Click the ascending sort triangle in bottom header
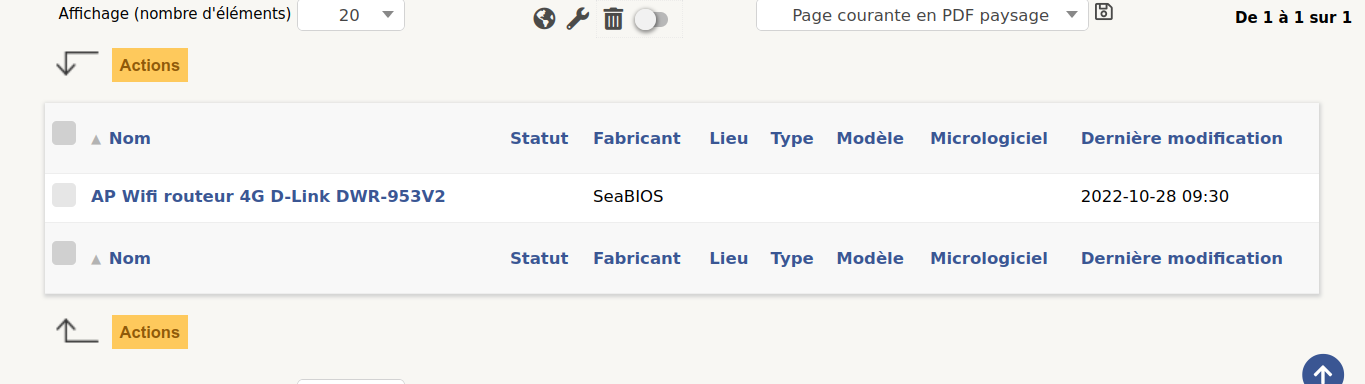 pos(96,260)
